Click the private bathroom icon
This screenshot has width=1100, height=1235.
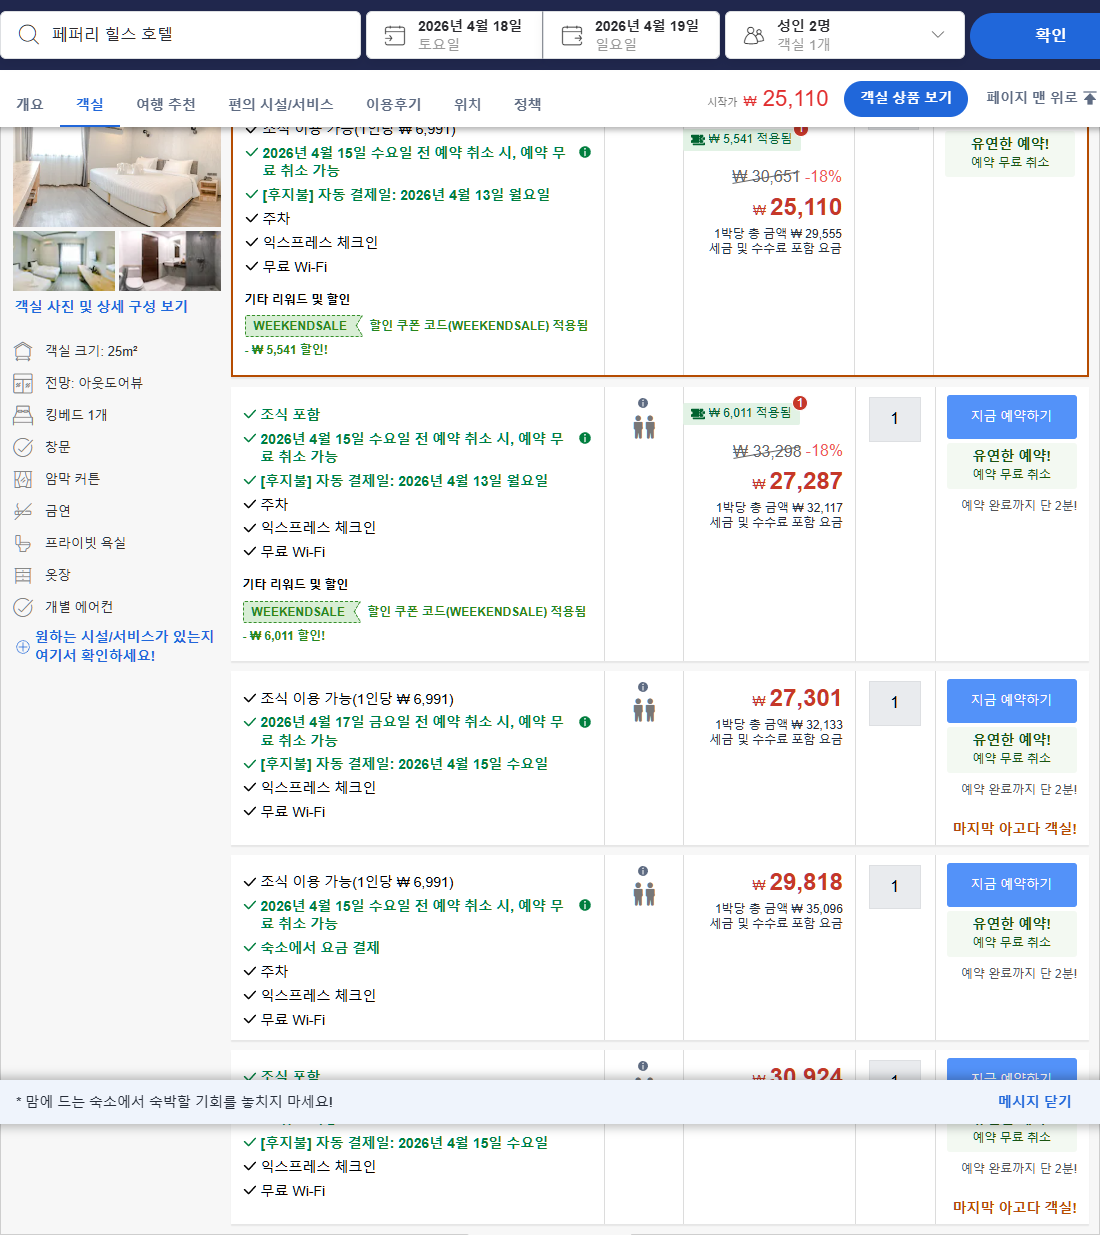tap(23, 543)
